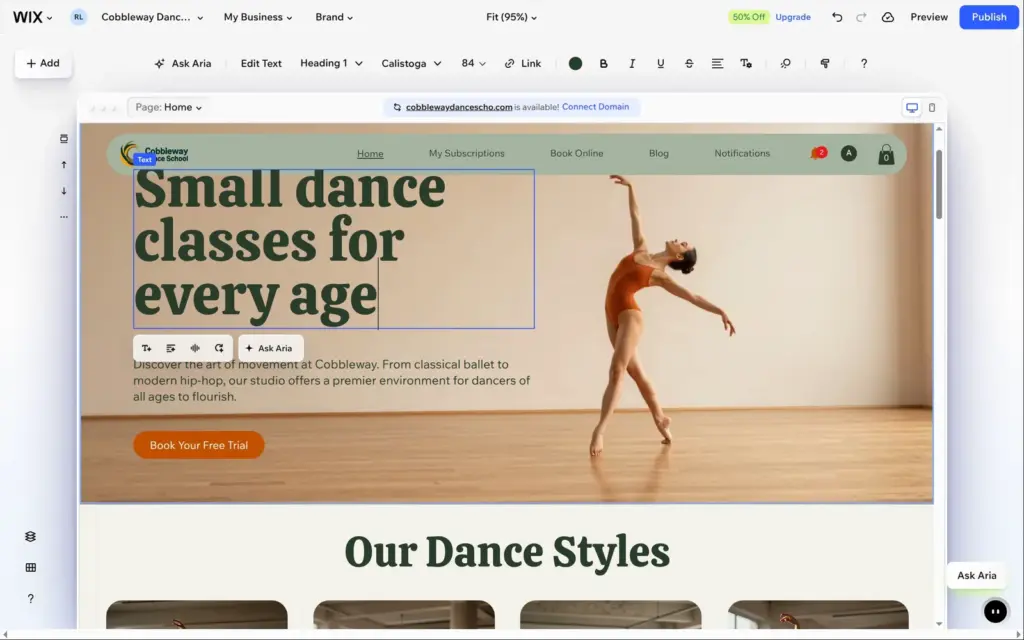Click the 50% Off badge
The width and height of the screenshot is (1024, 640).
tap(748, 17)
